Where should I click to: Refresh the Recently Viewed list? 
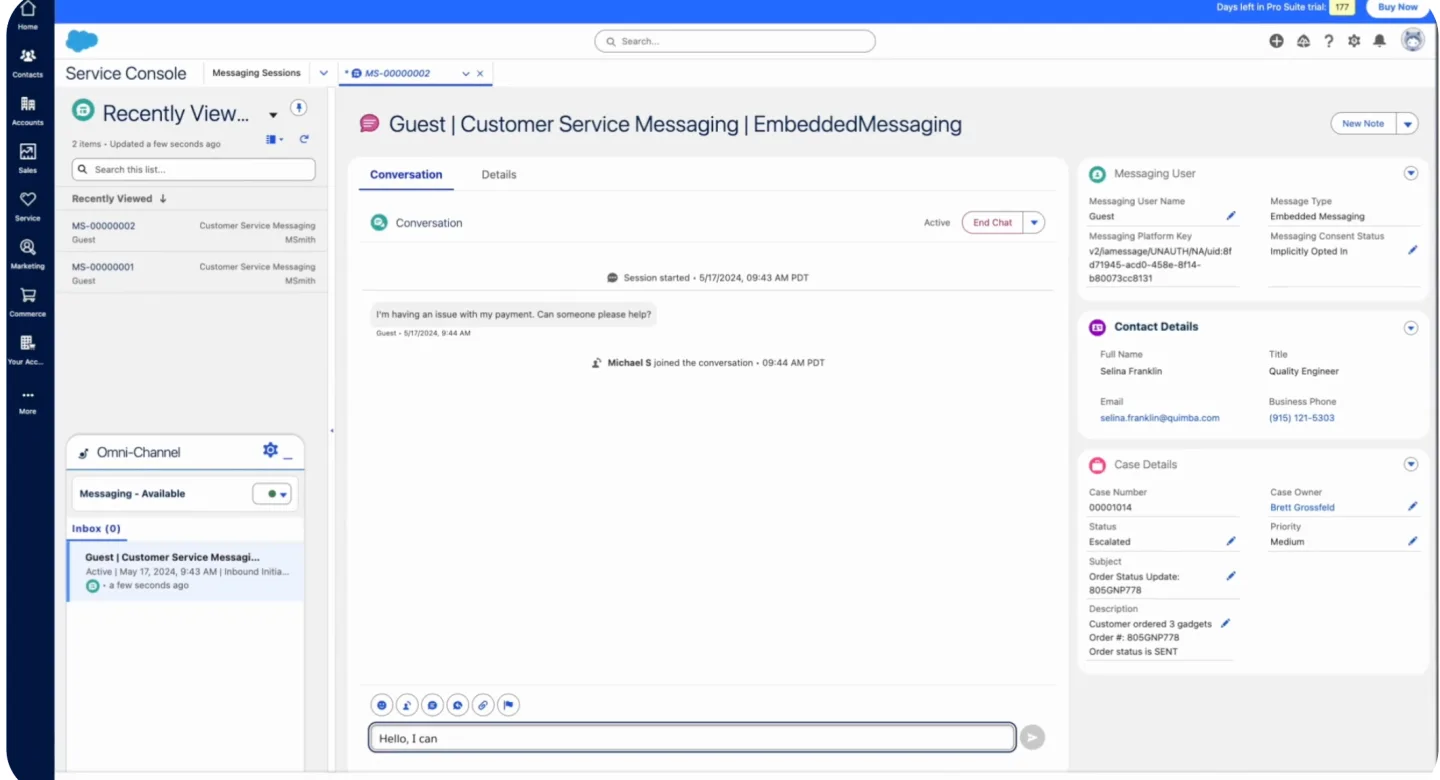click(304, 140)
